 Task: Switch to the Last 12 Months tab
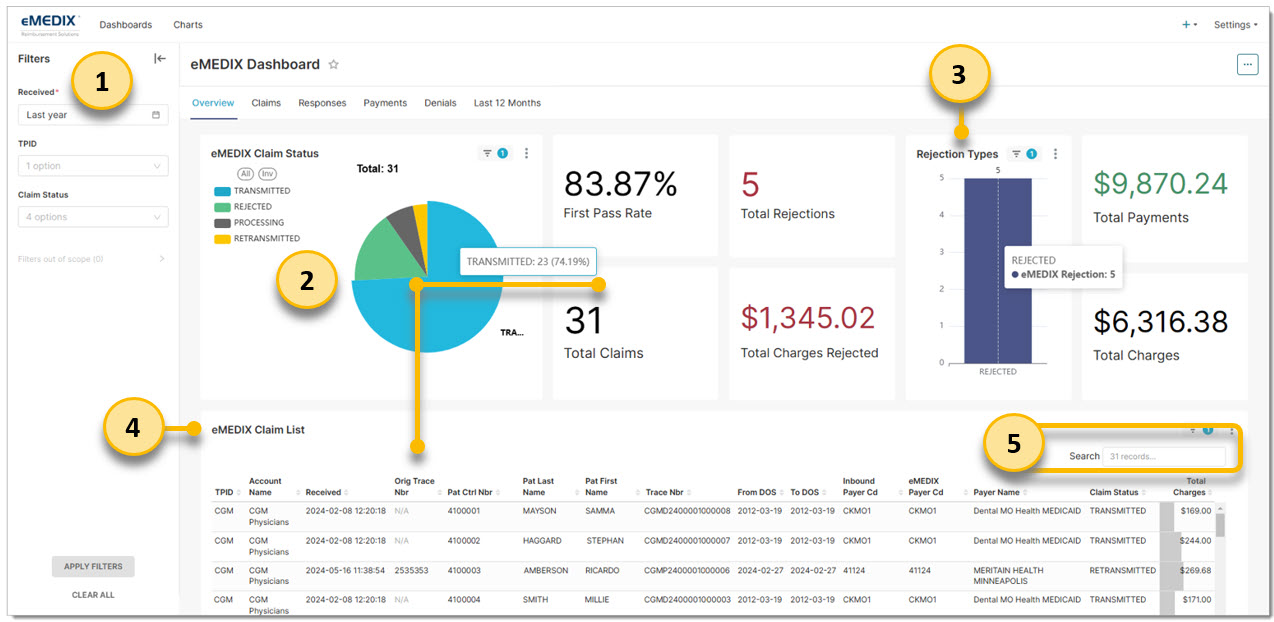(x=507, y=103)
